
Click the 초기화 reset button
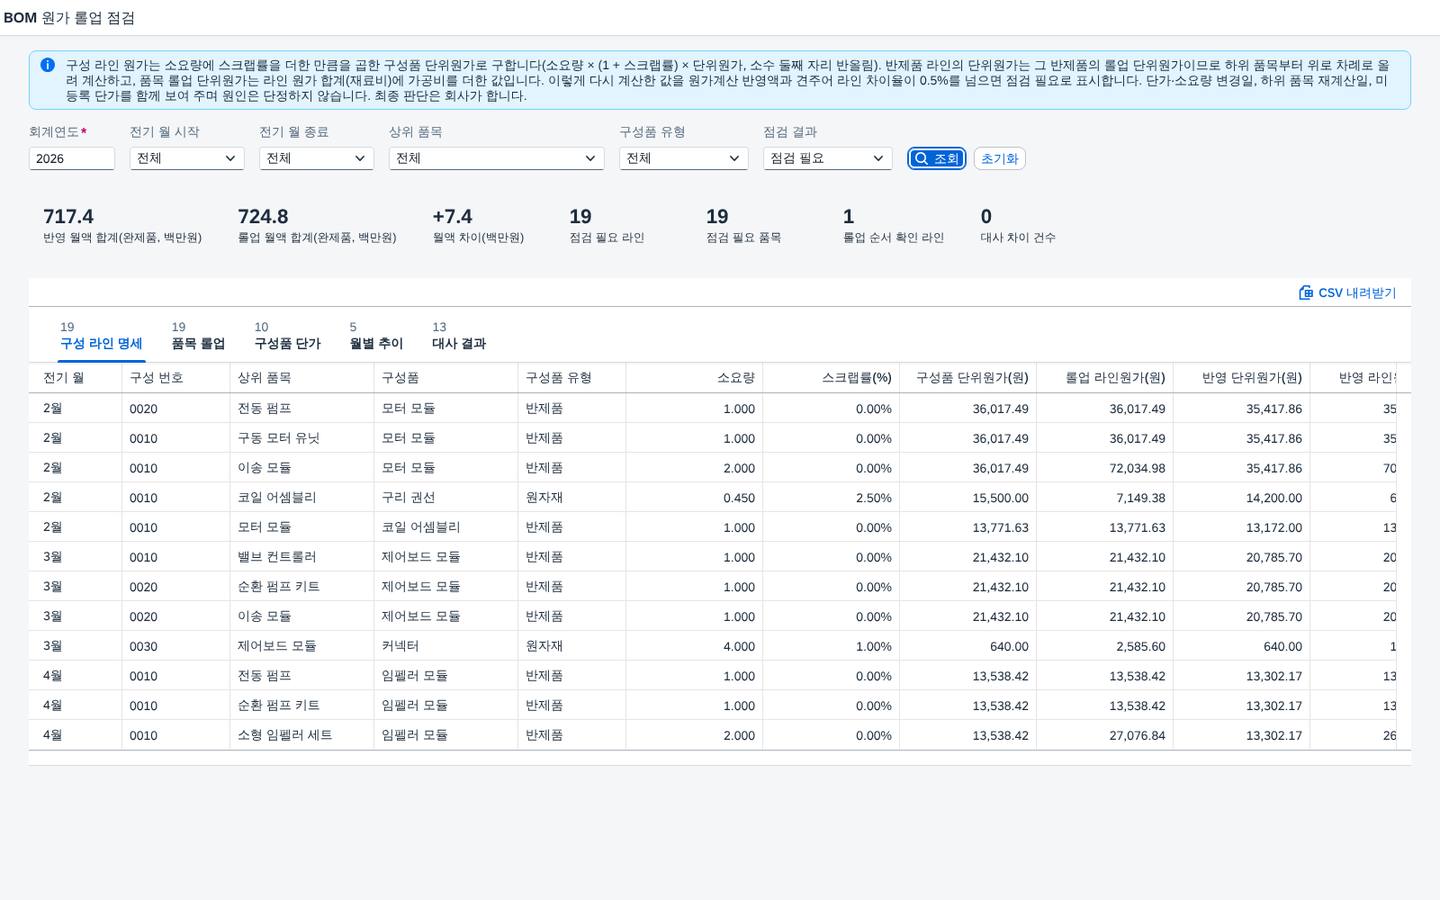[999, 159]
